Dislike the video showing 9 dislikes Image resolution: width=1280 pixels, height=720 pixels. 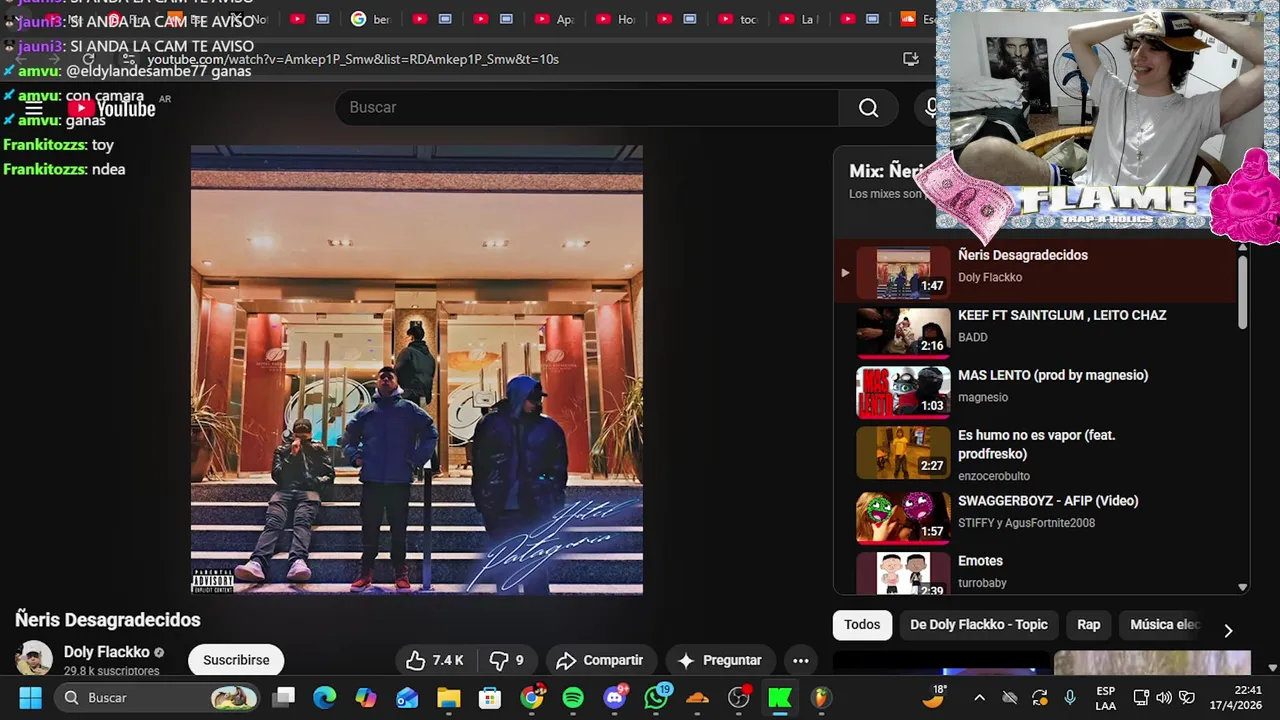coord(506,660)
